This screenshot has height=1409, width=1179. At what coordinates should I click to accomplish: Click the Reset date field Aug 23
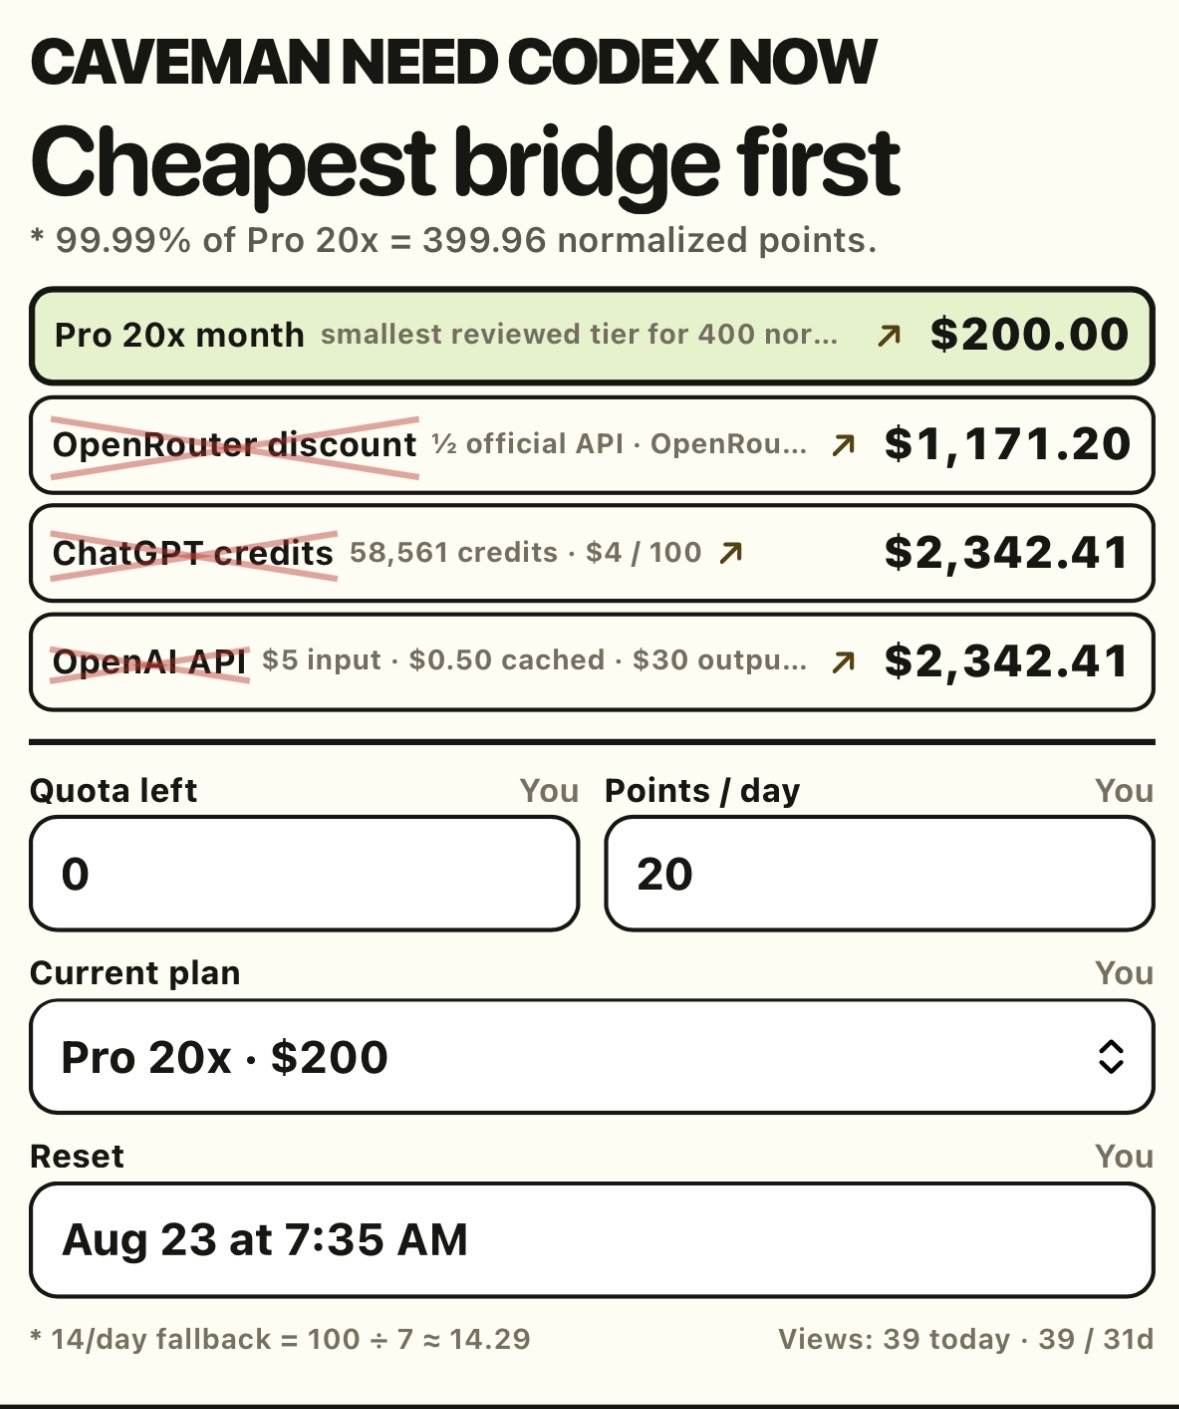coord(592,1240)
